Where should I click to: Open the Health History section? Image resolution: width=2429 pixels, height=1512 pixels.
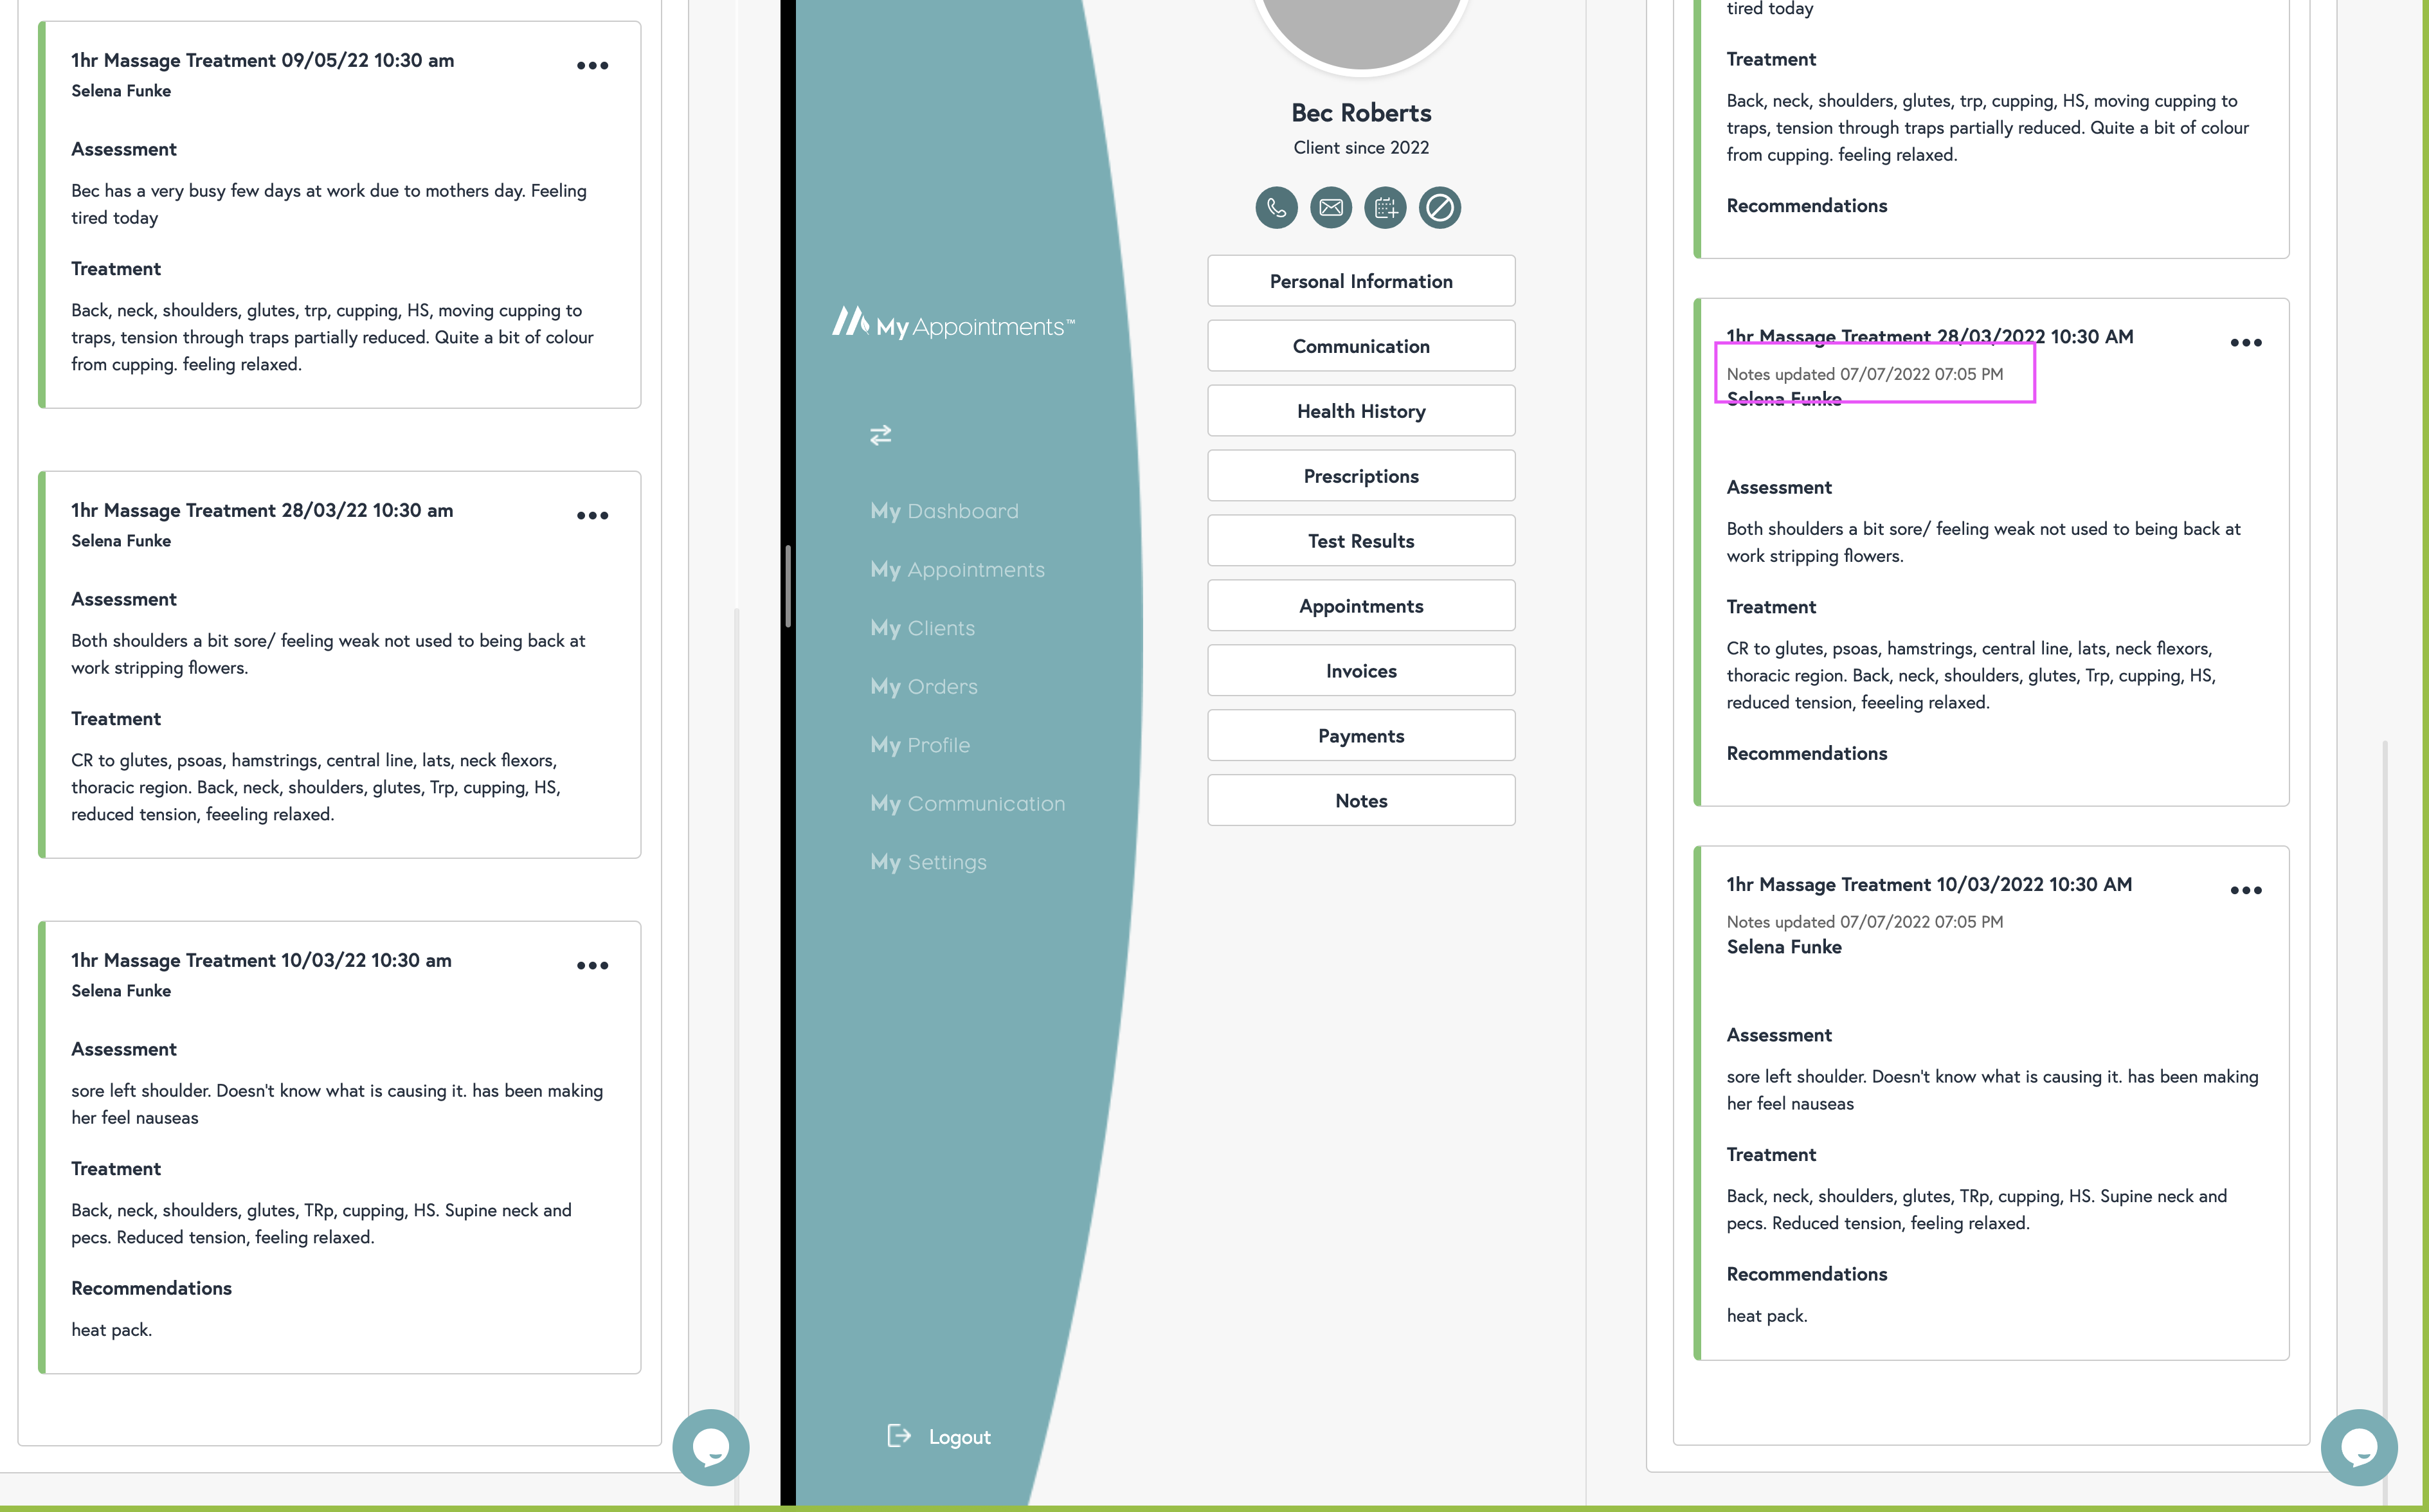[1360, 411]
